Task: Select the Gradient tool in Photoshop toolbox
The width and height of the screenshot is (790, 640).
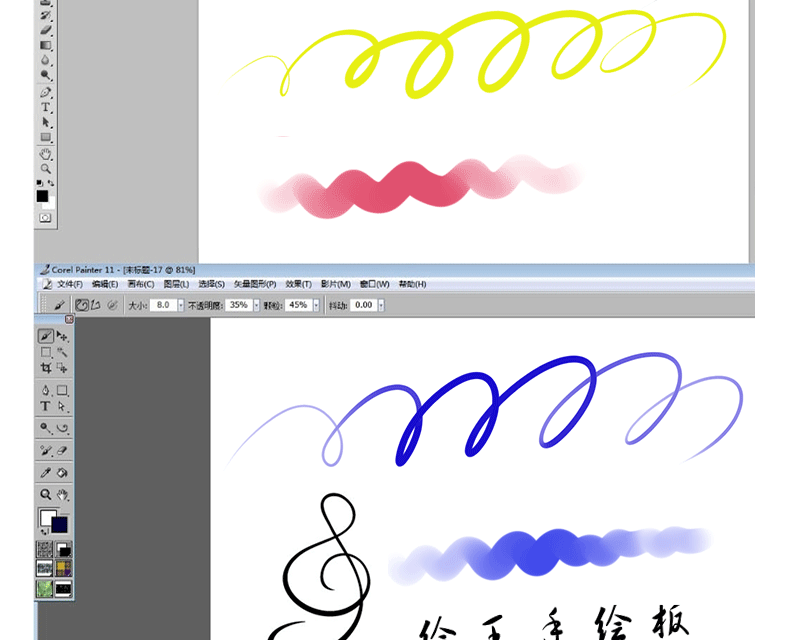Action: pos(45,45)
